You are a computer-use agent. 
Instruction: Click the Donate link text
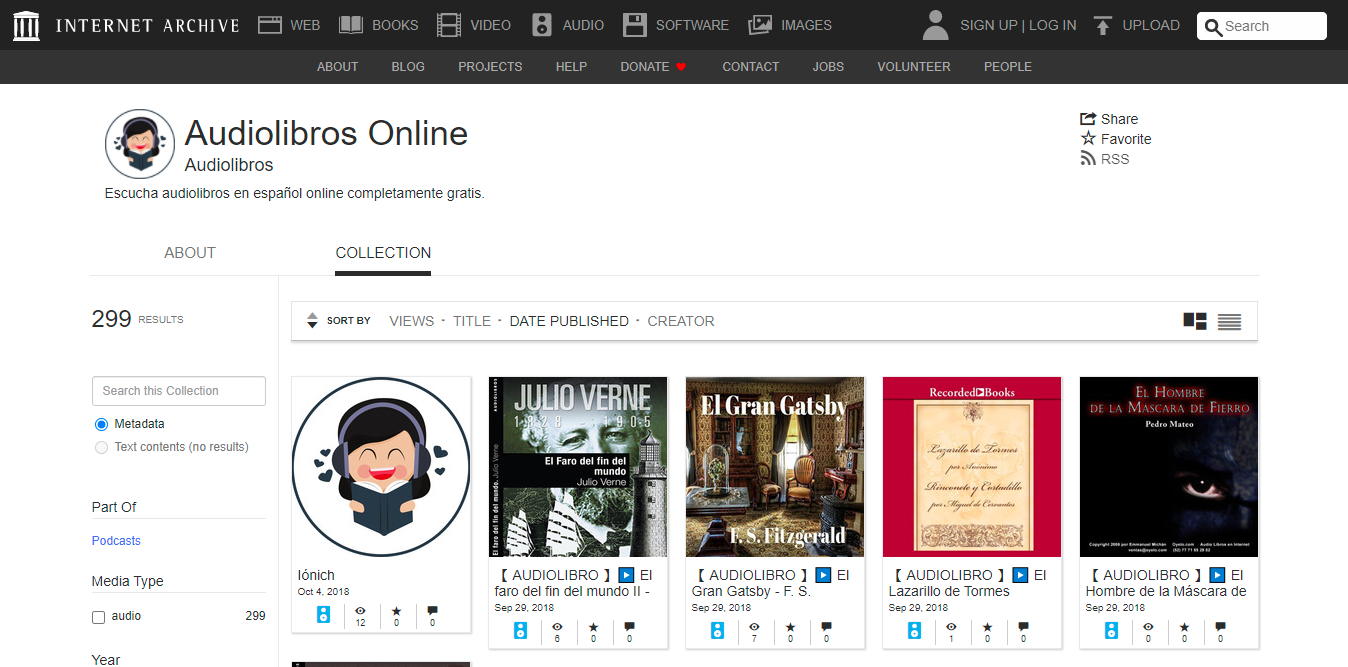(644, 67)
